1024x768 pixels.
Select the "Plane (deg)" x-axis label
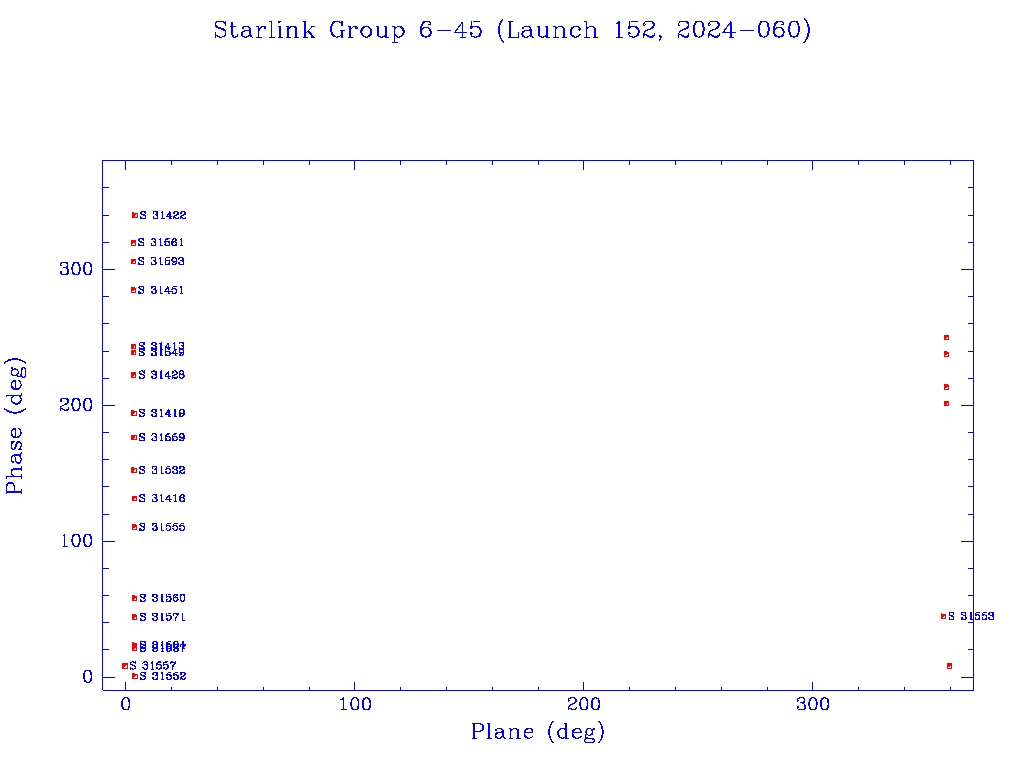pos(538,732)
